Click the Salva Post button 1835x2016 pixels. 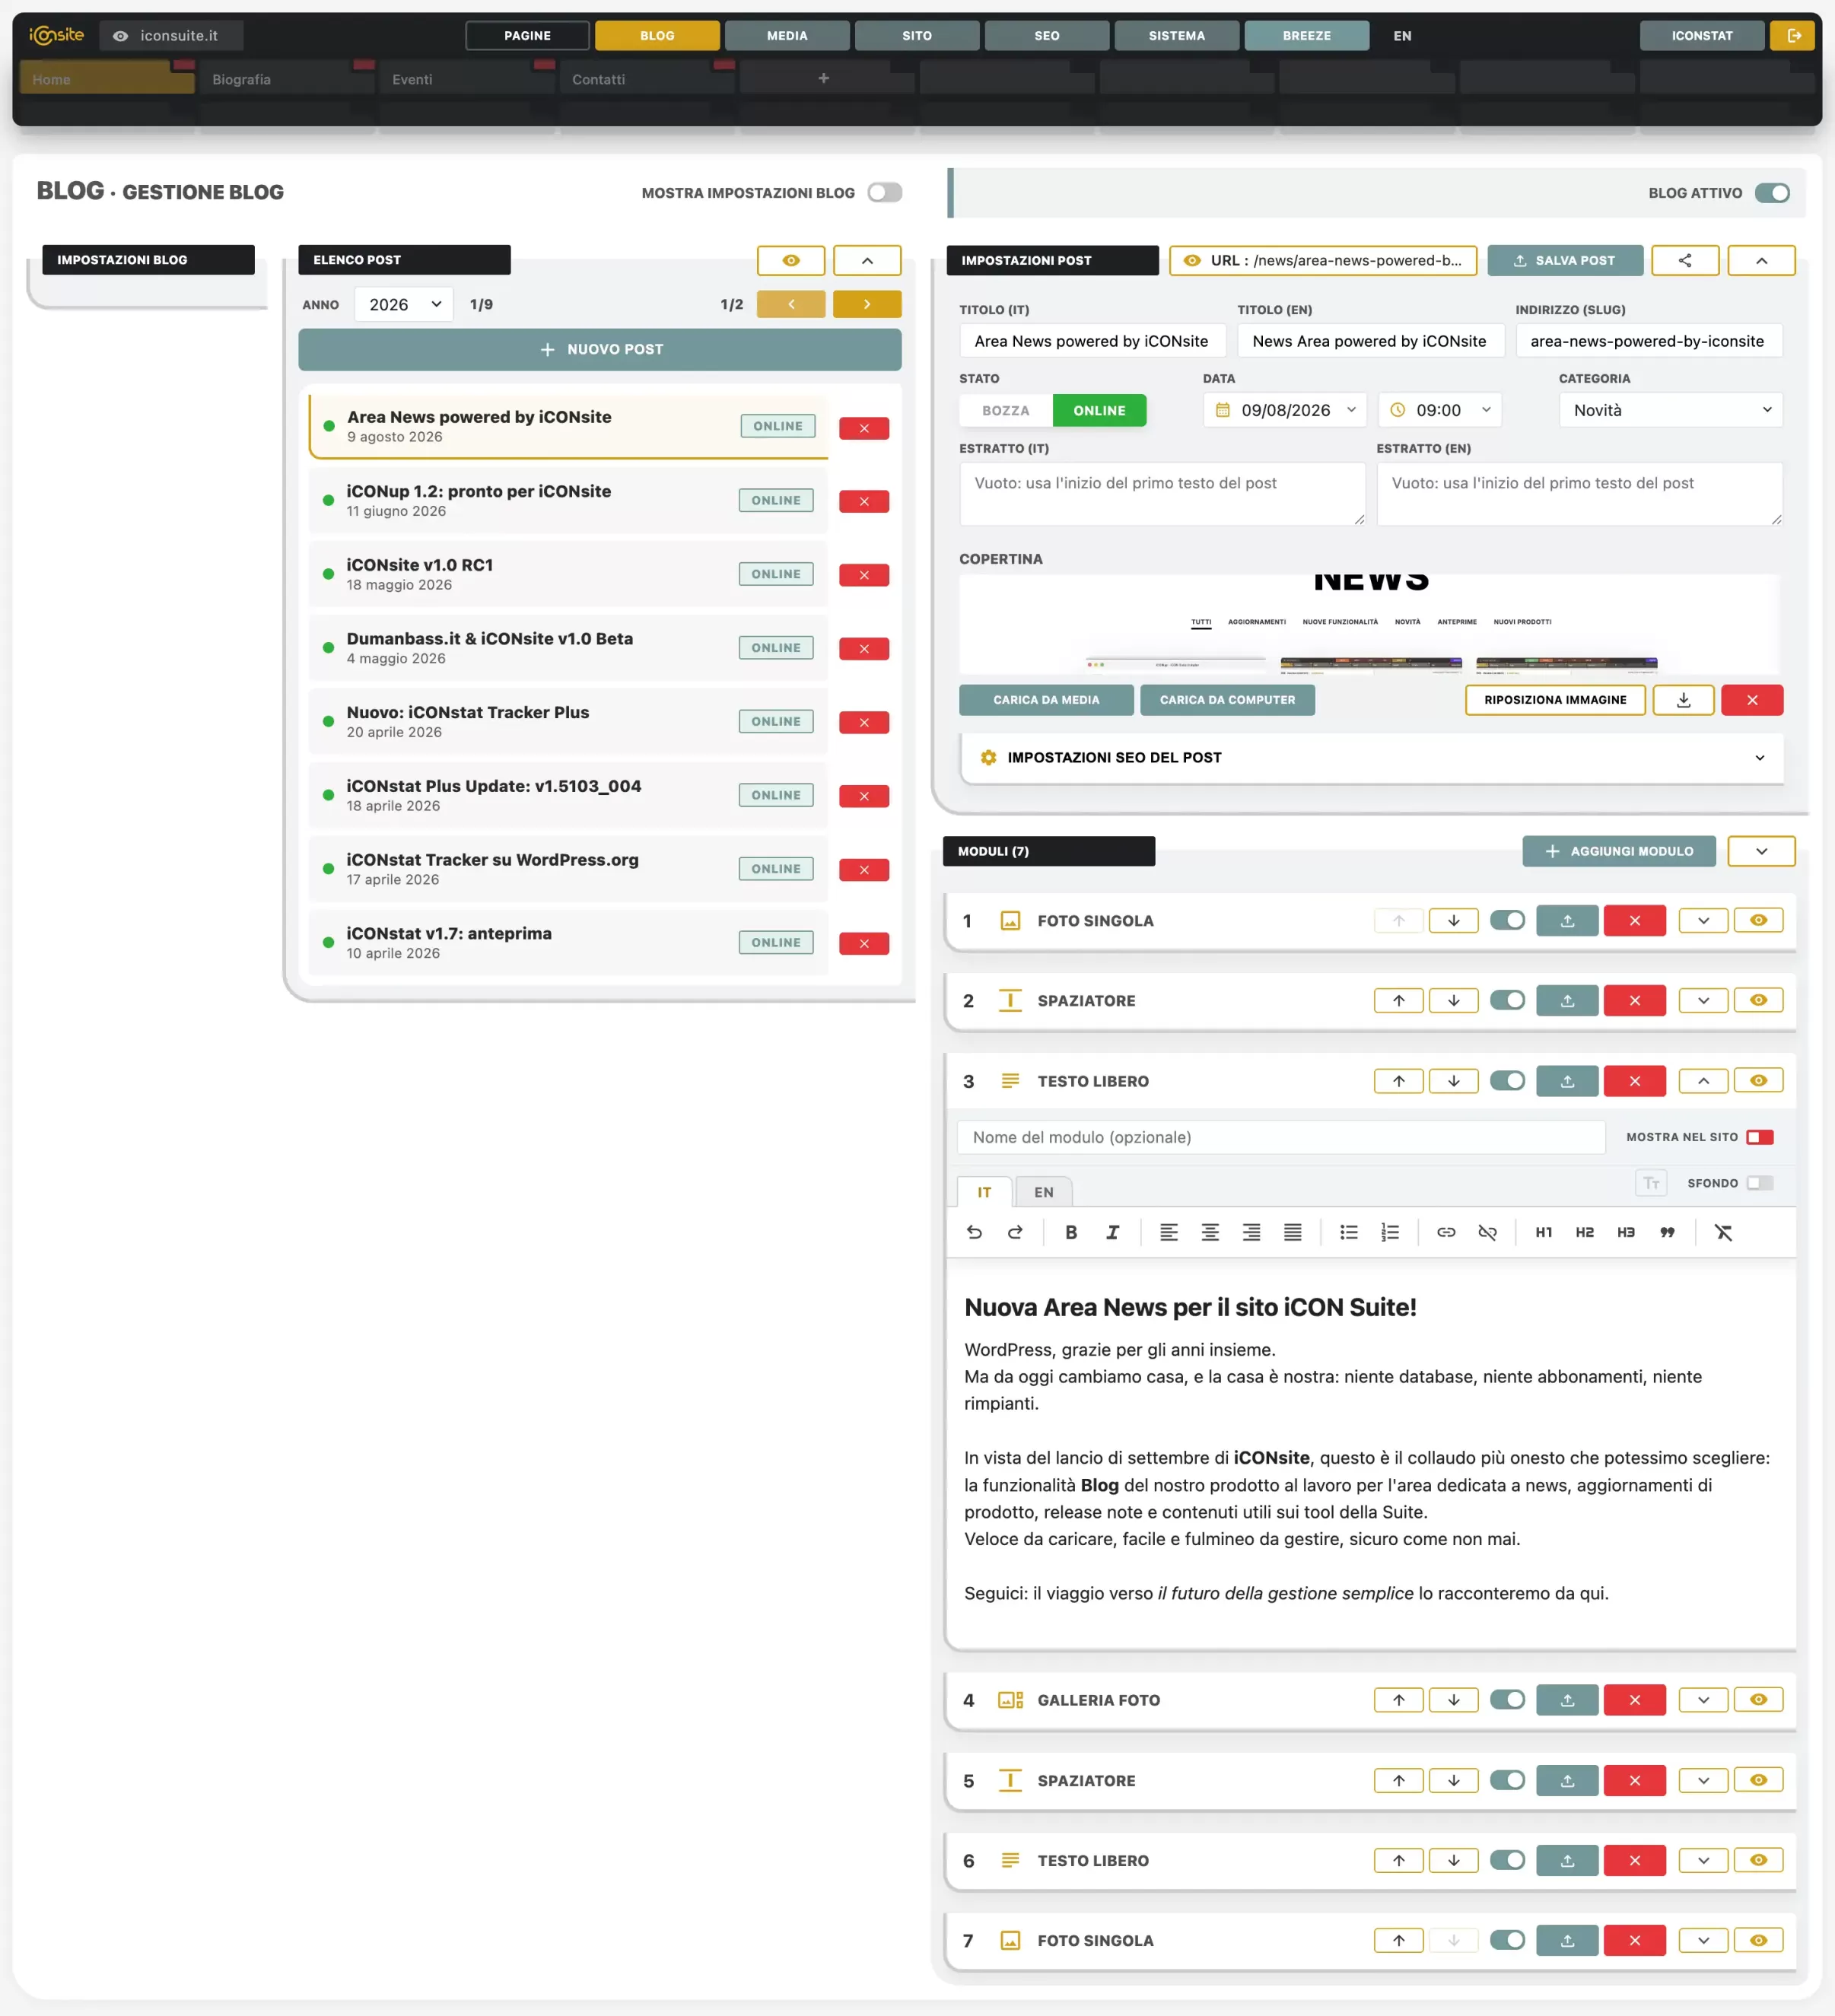click(1565, 260)
